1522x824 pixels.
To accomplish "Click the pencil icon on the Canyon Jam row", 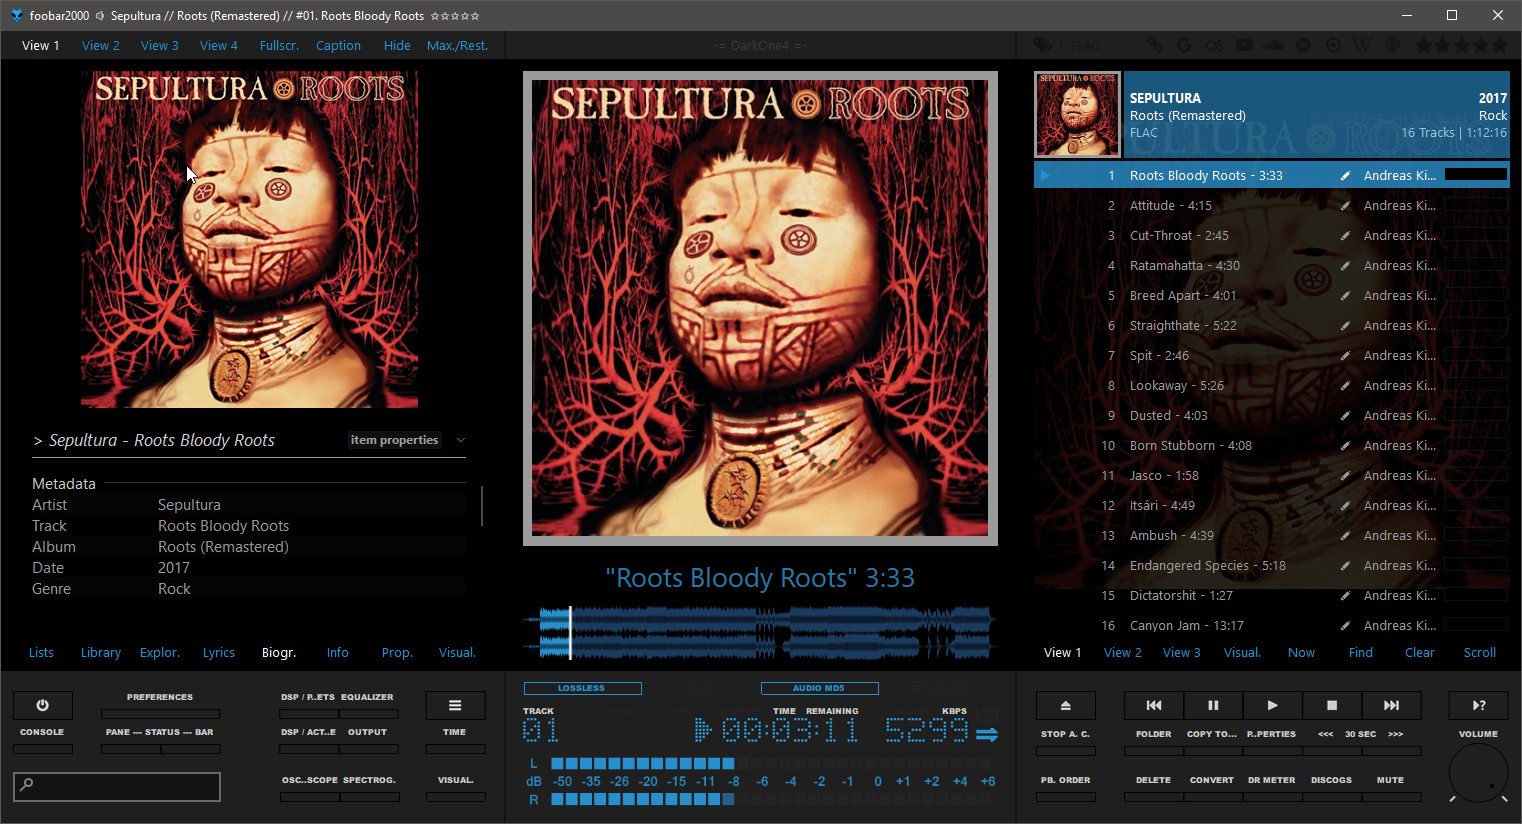I will point(1345,626).
